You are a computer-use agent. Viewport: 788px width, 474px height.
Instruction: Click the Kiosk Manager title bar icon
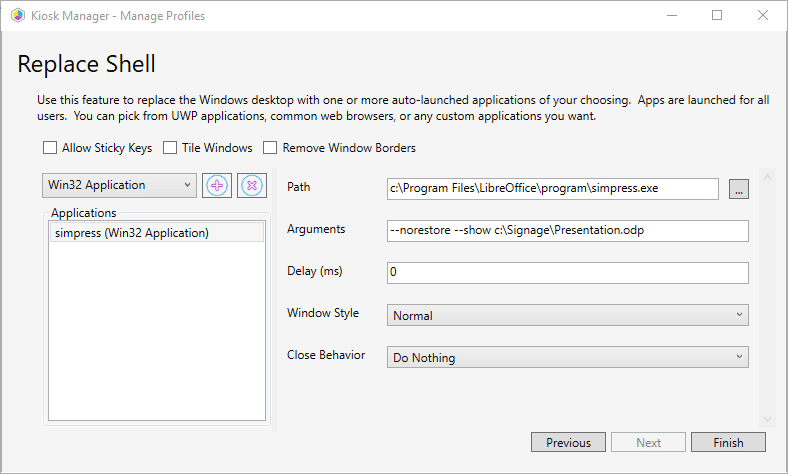17,15
